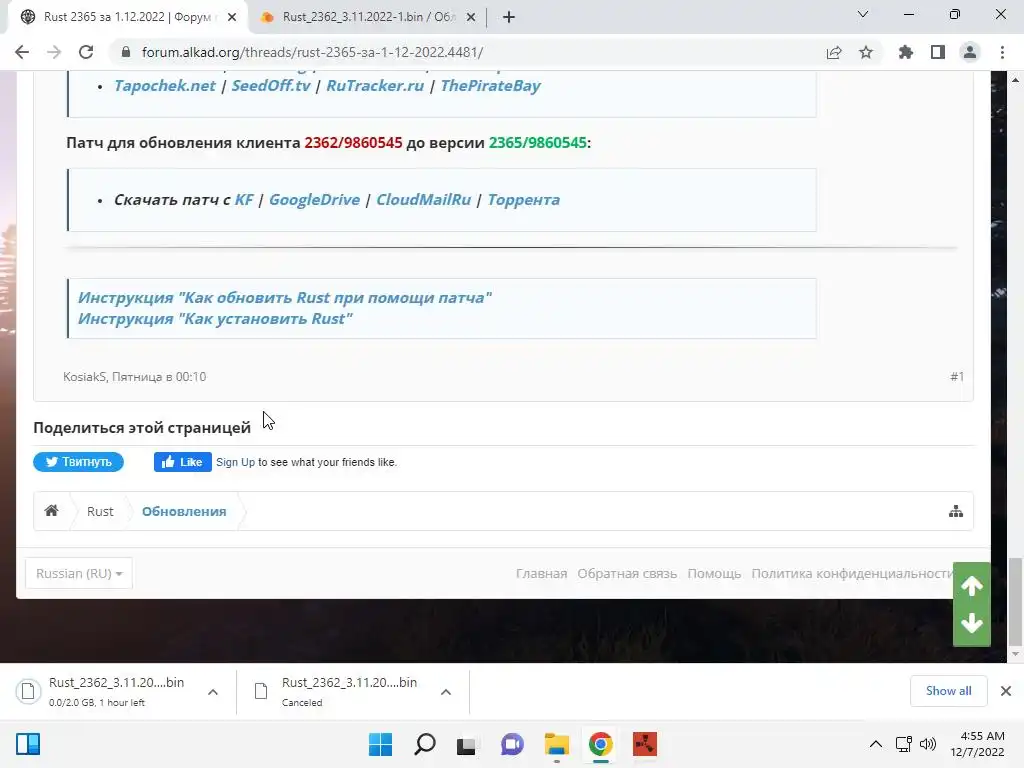Switch to the Rust_2362_3.11.2022-1.bin tab
Viewport: 1024px width, 768px height.
point(368,17)
